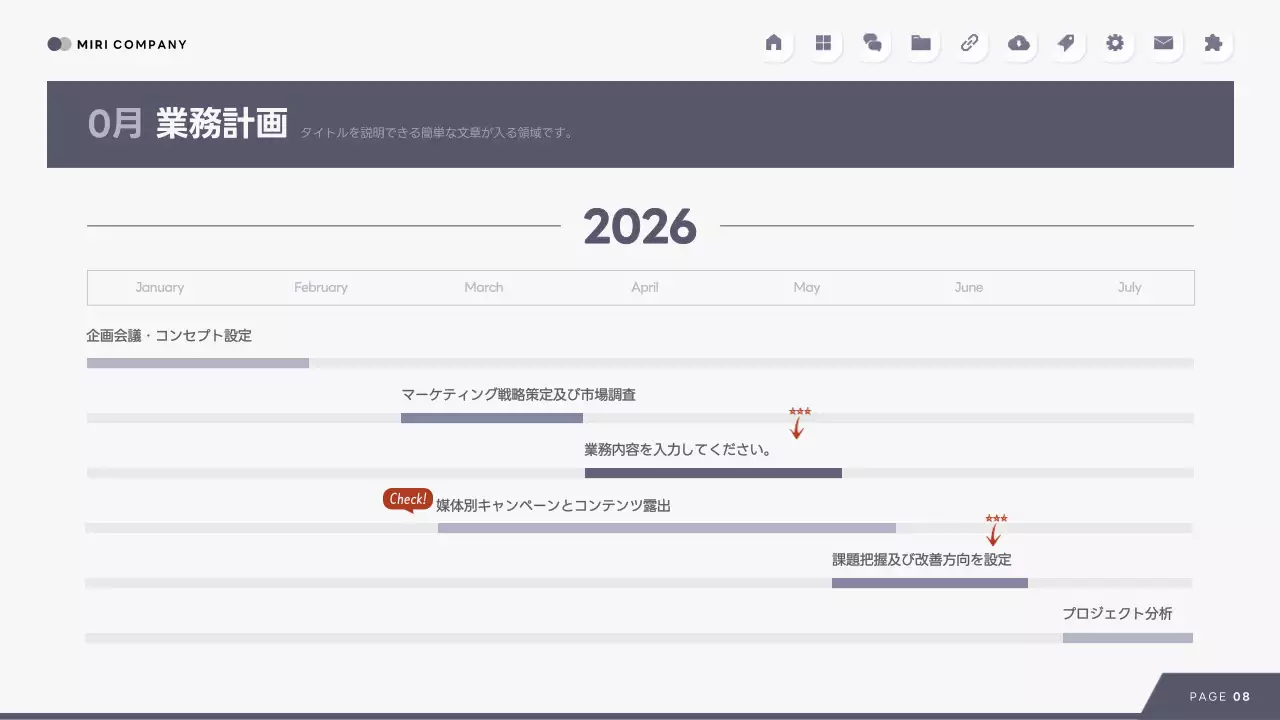Select the chat bubbles icon

tap(871, 43)
